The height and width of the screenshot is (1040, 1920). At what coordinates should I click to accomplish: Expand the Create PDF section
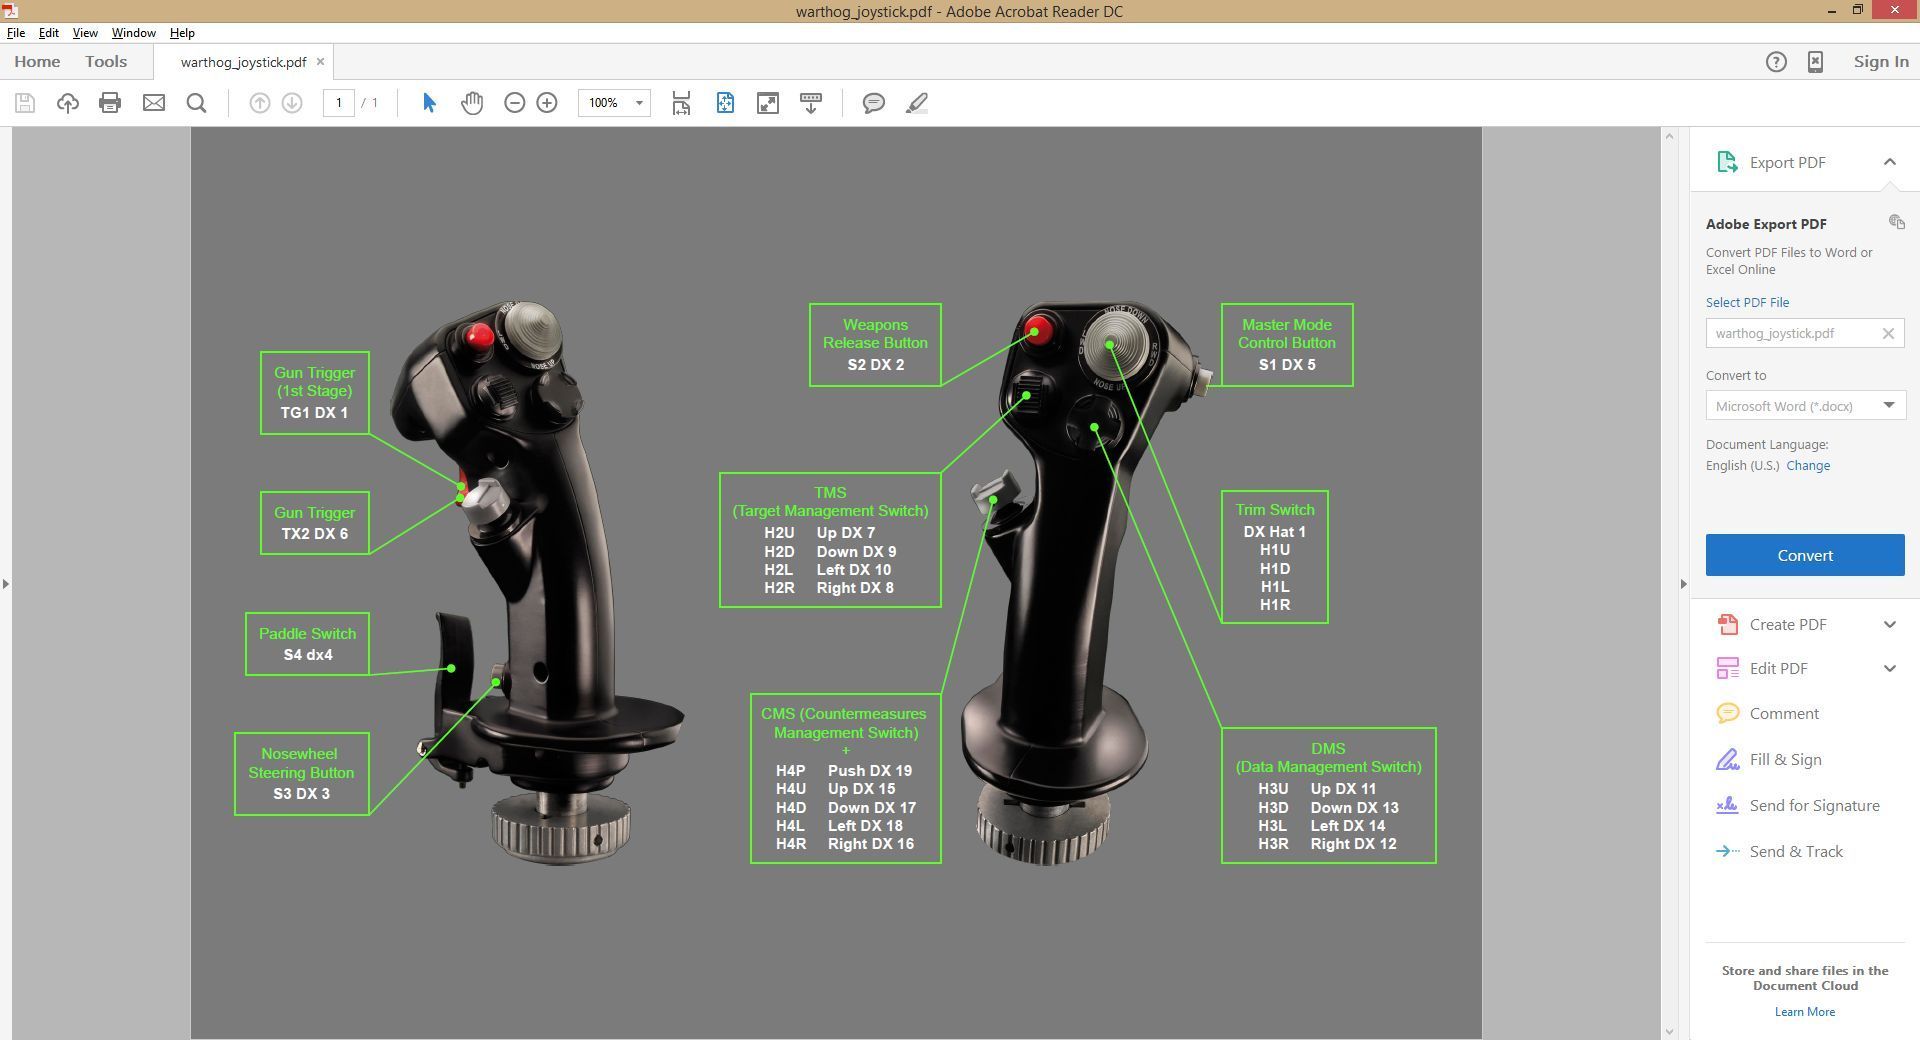coord(1786,624)
